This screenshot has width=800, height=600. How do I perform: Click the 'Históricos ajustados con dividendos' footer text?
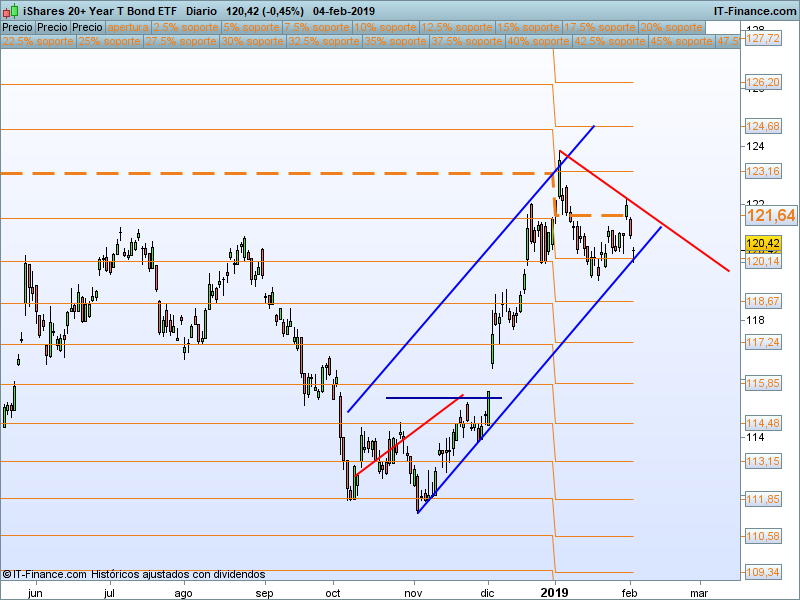178,574
